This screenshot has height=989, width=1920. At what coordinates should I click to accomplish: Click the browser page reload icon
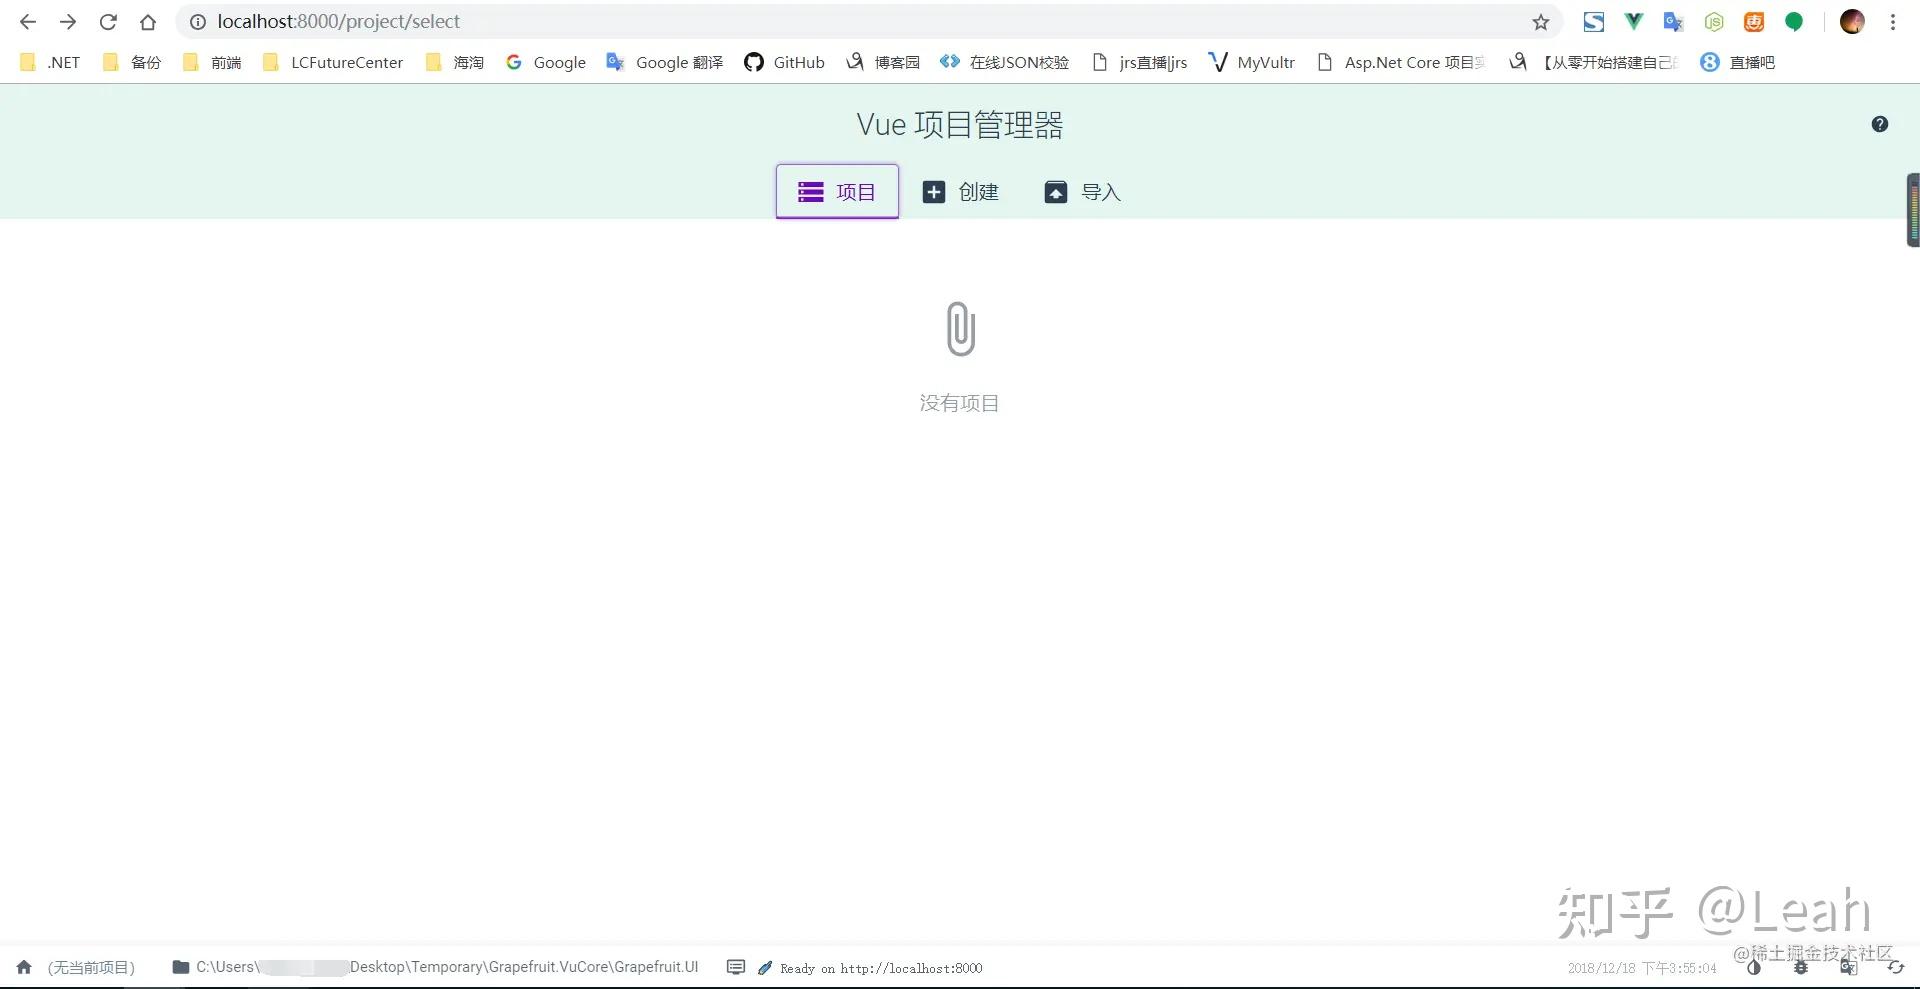(x=107, y=21)
